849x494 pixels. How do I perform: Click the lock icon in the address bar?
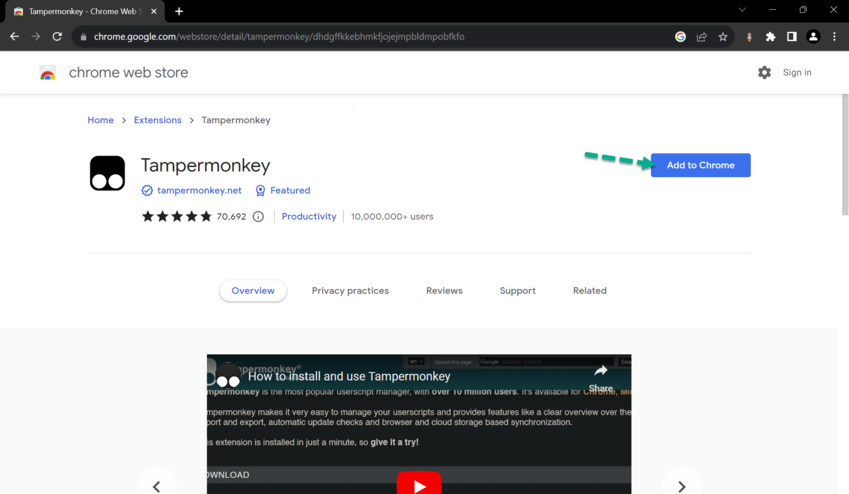[x=83, y=37]
